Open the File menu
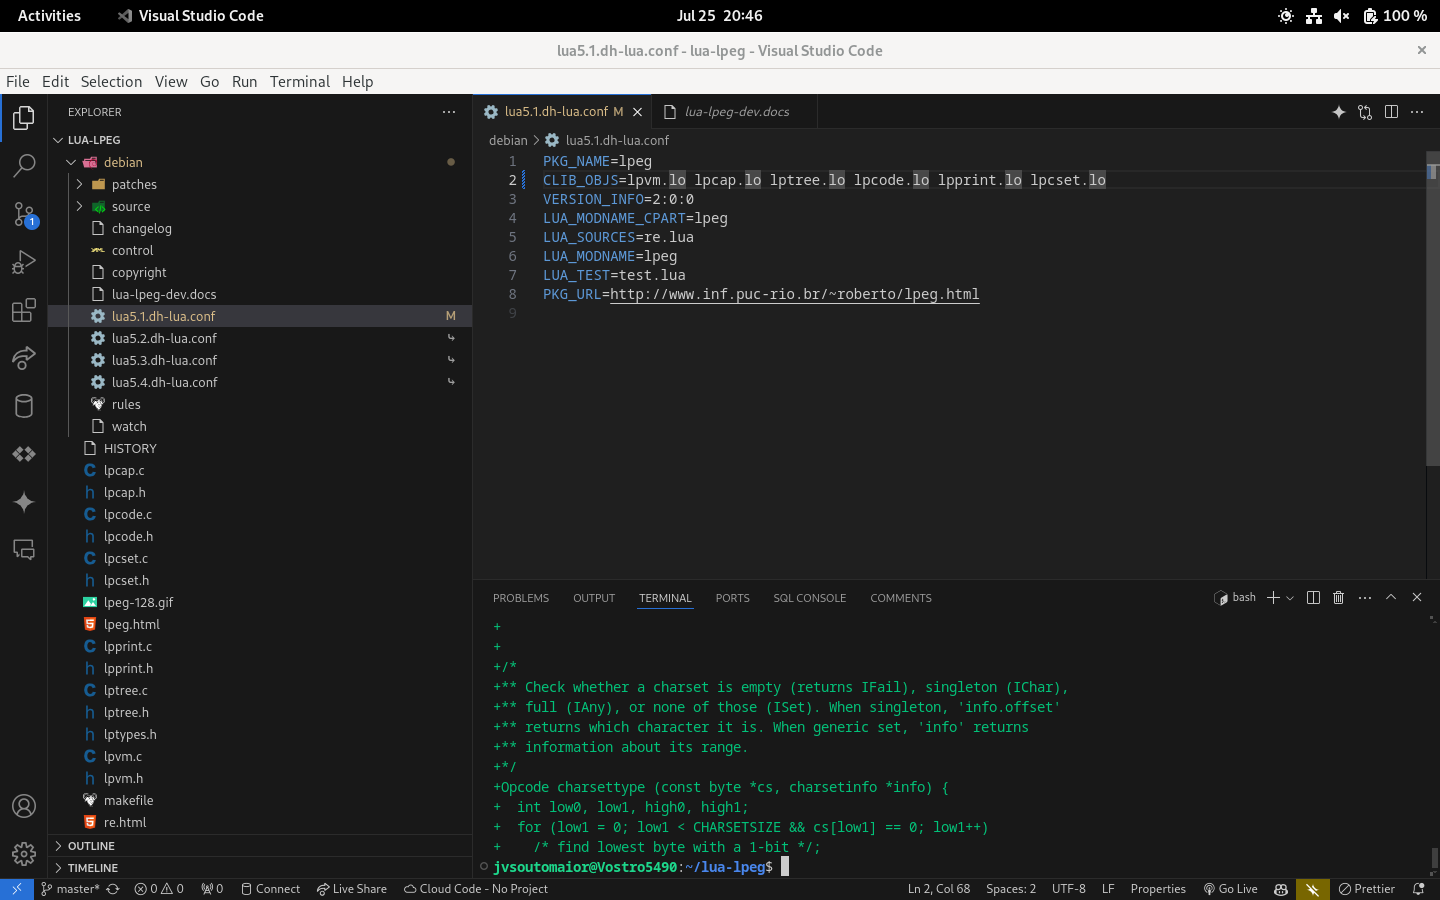1440x900 pixels. pos(18,82)
